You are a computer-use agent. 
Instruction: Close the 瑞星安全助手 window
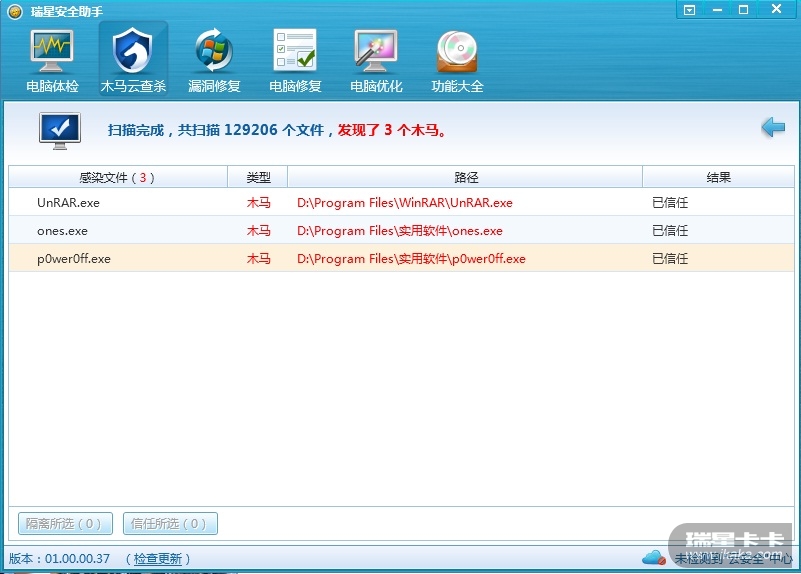coord(776,9)
